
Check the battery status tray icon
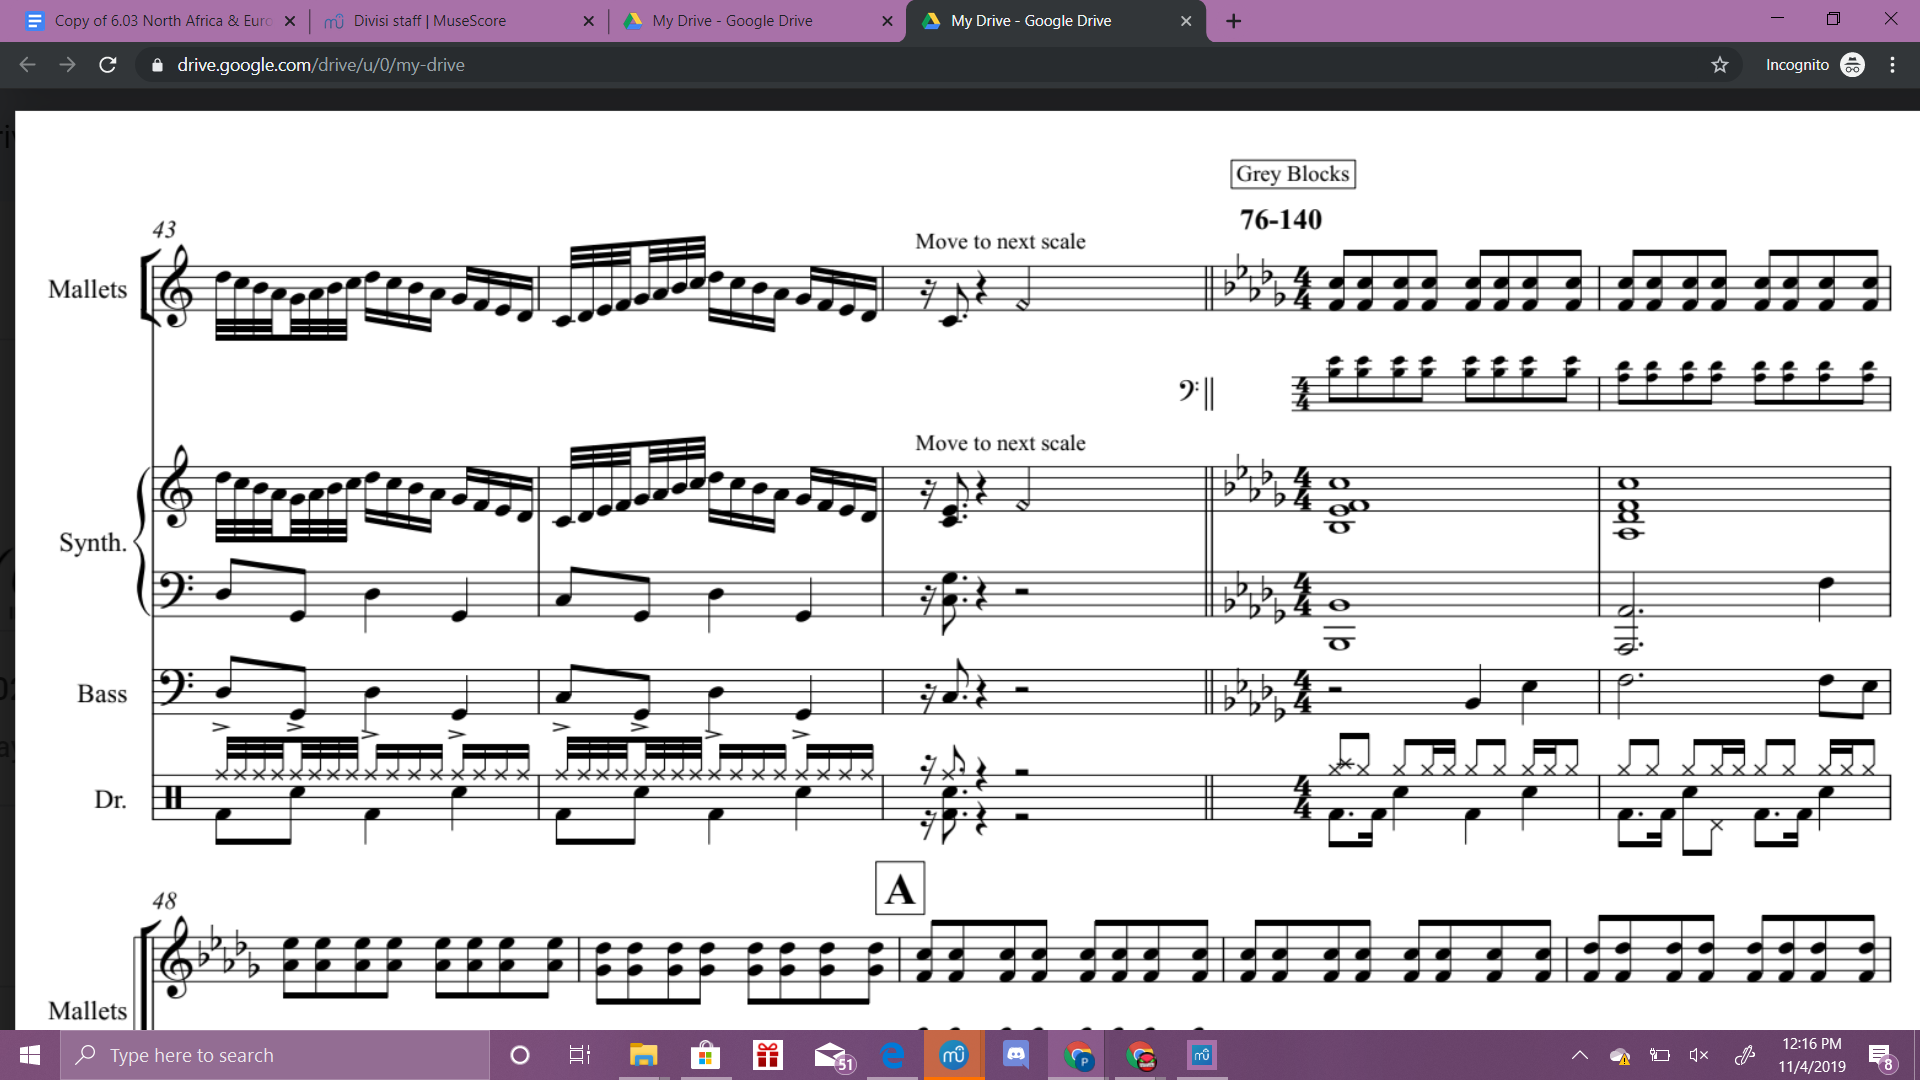(1660, 1055)
